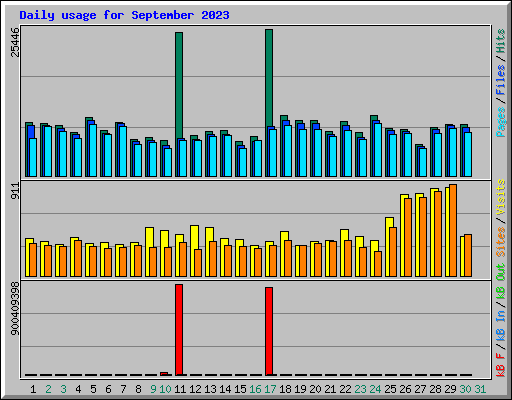This screenshot has height=400, width=512.
Task: Click day label 12 on the x-axis
Action: pyautogui.click(x=195, y=389)
